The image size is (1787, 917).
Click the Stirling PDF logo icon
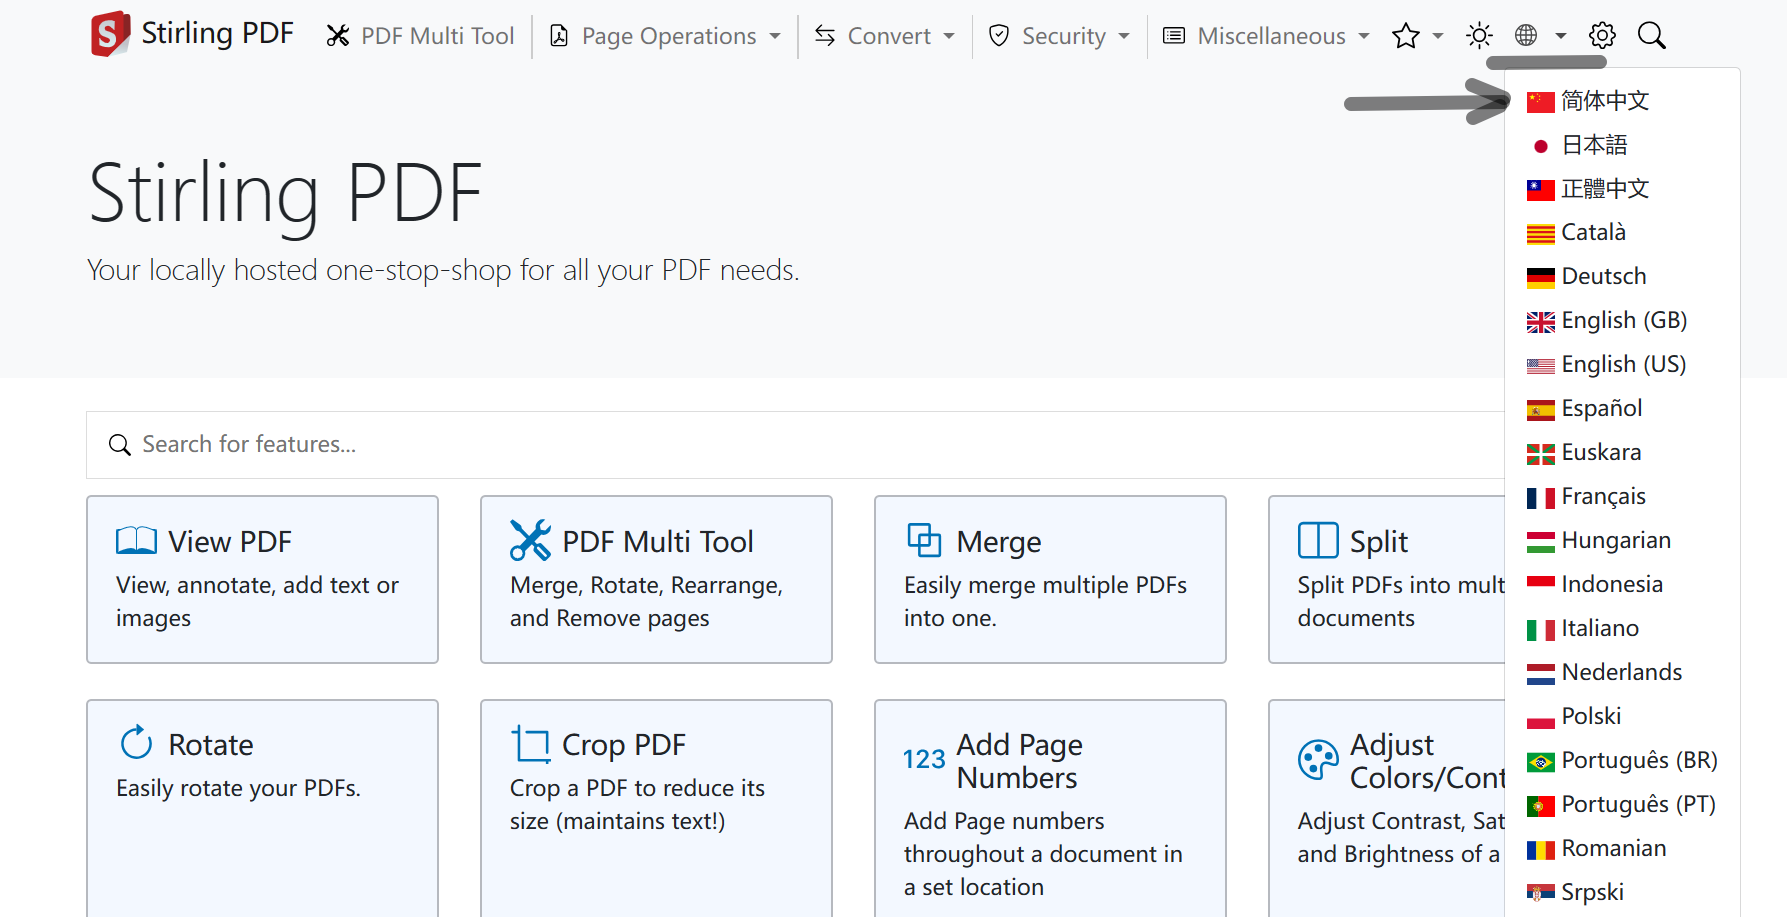pos(110,34)
